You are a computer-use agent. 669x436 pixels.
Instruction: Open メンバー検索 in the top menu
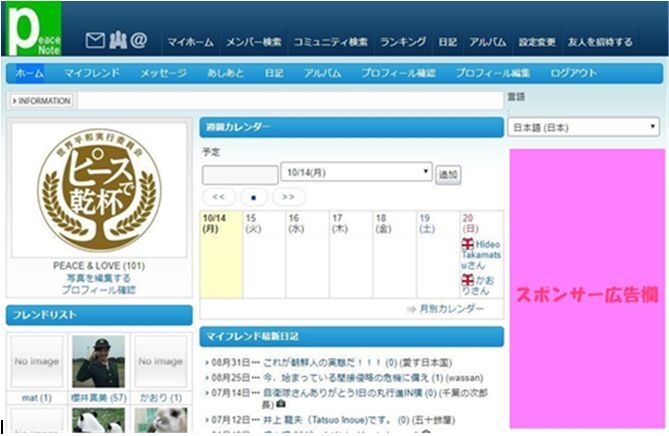pyautogui.click(x=253, y=42)
